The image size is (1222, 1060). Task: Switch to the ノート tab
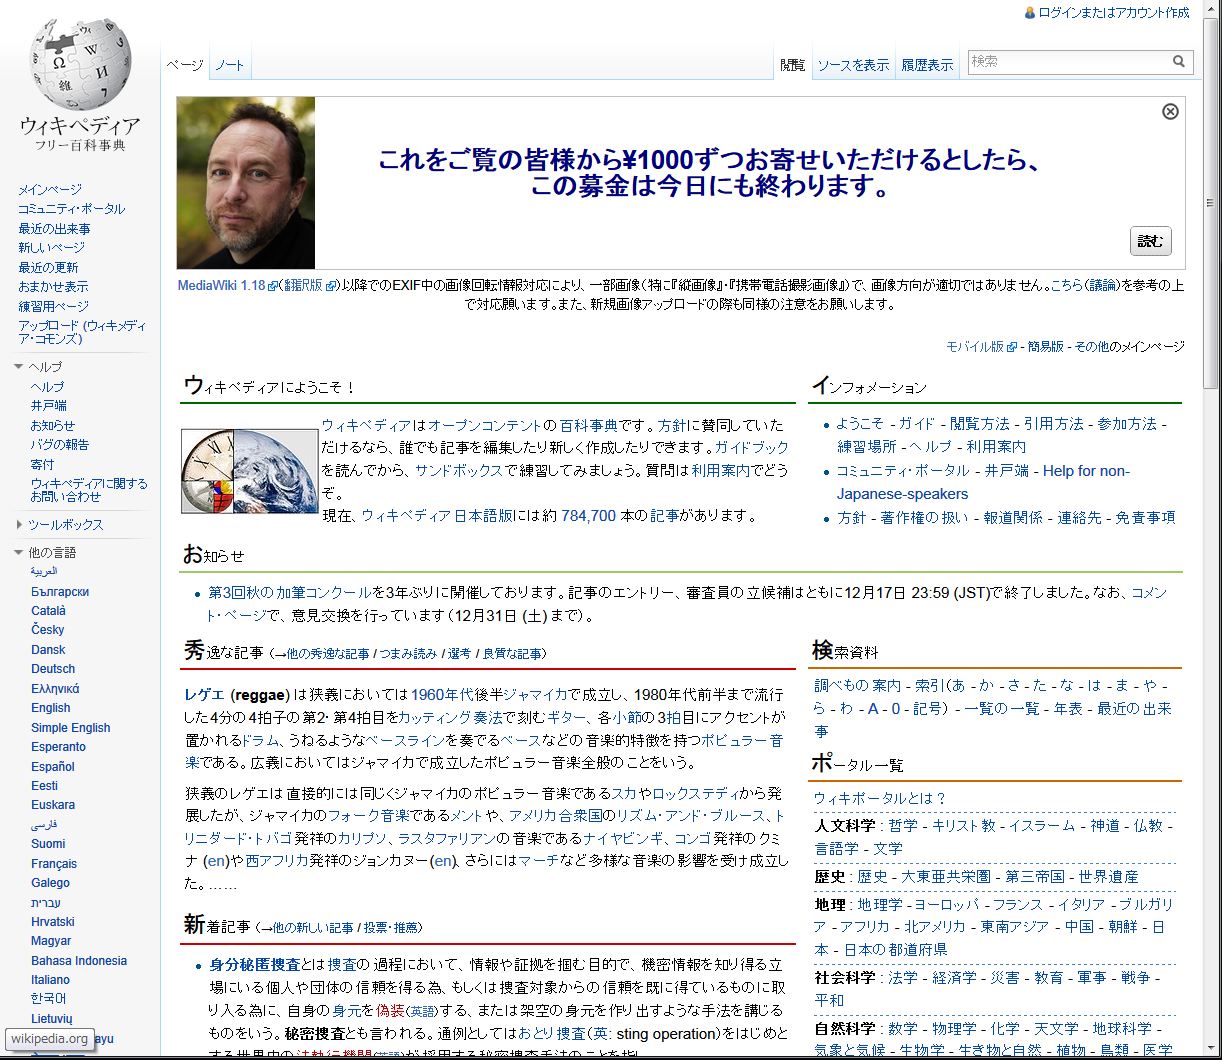tap(229, 65)
